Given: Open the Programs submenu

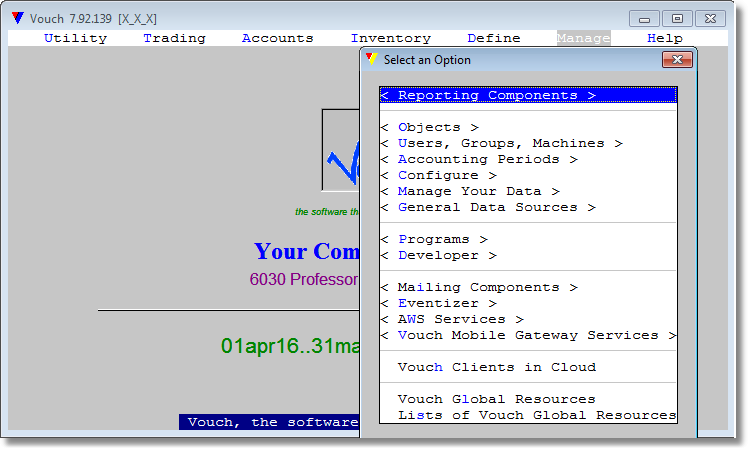Looking at the screenshot, I should point(528,239).
